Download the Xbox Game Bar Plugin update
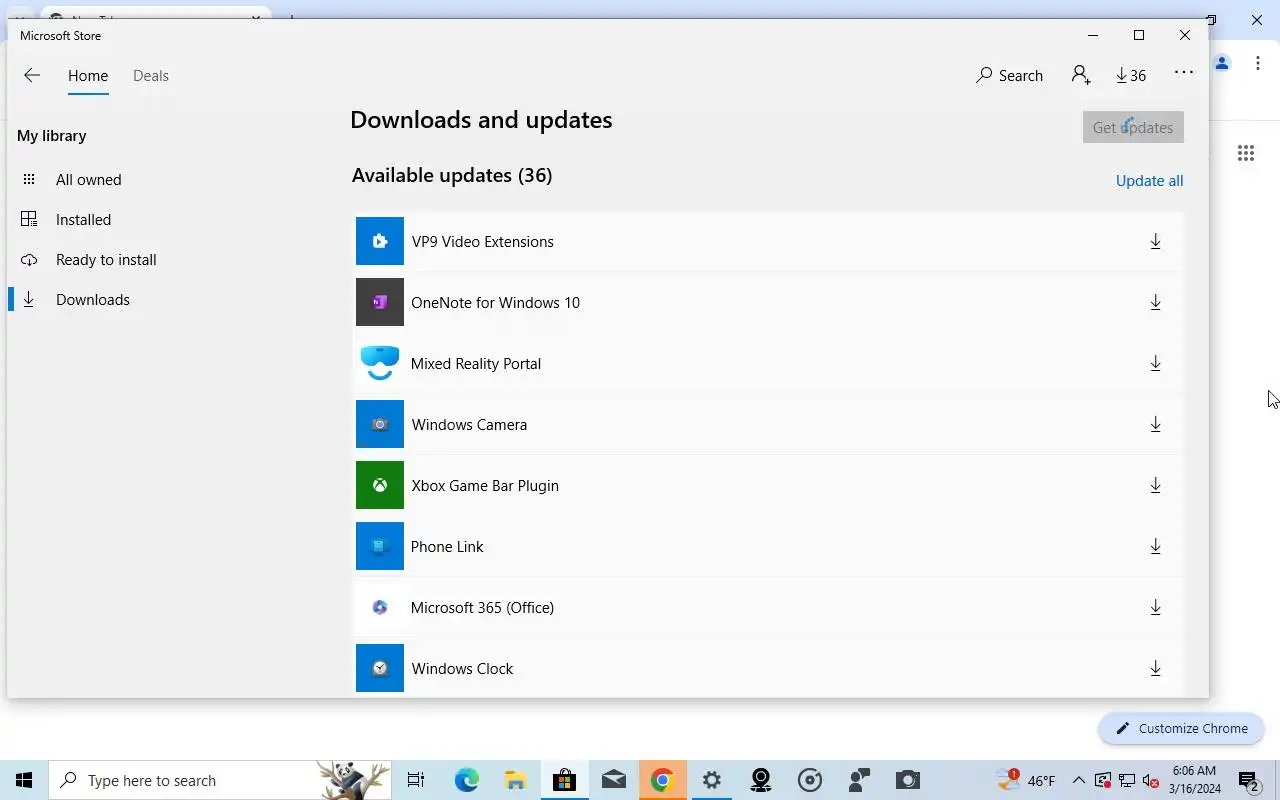The width and height of the screenshot is (1280, 800). pos(1155,485)
